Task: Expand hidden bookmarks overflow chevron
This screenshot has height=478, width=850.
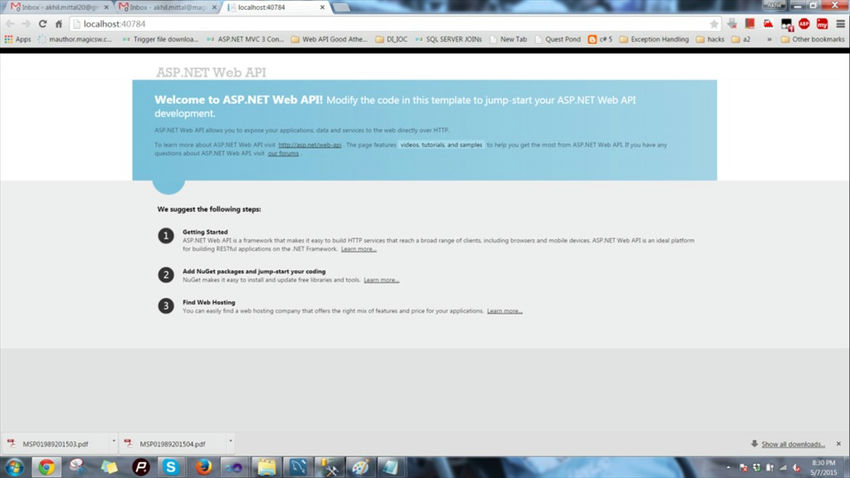Action: click(x=769, y=39)
